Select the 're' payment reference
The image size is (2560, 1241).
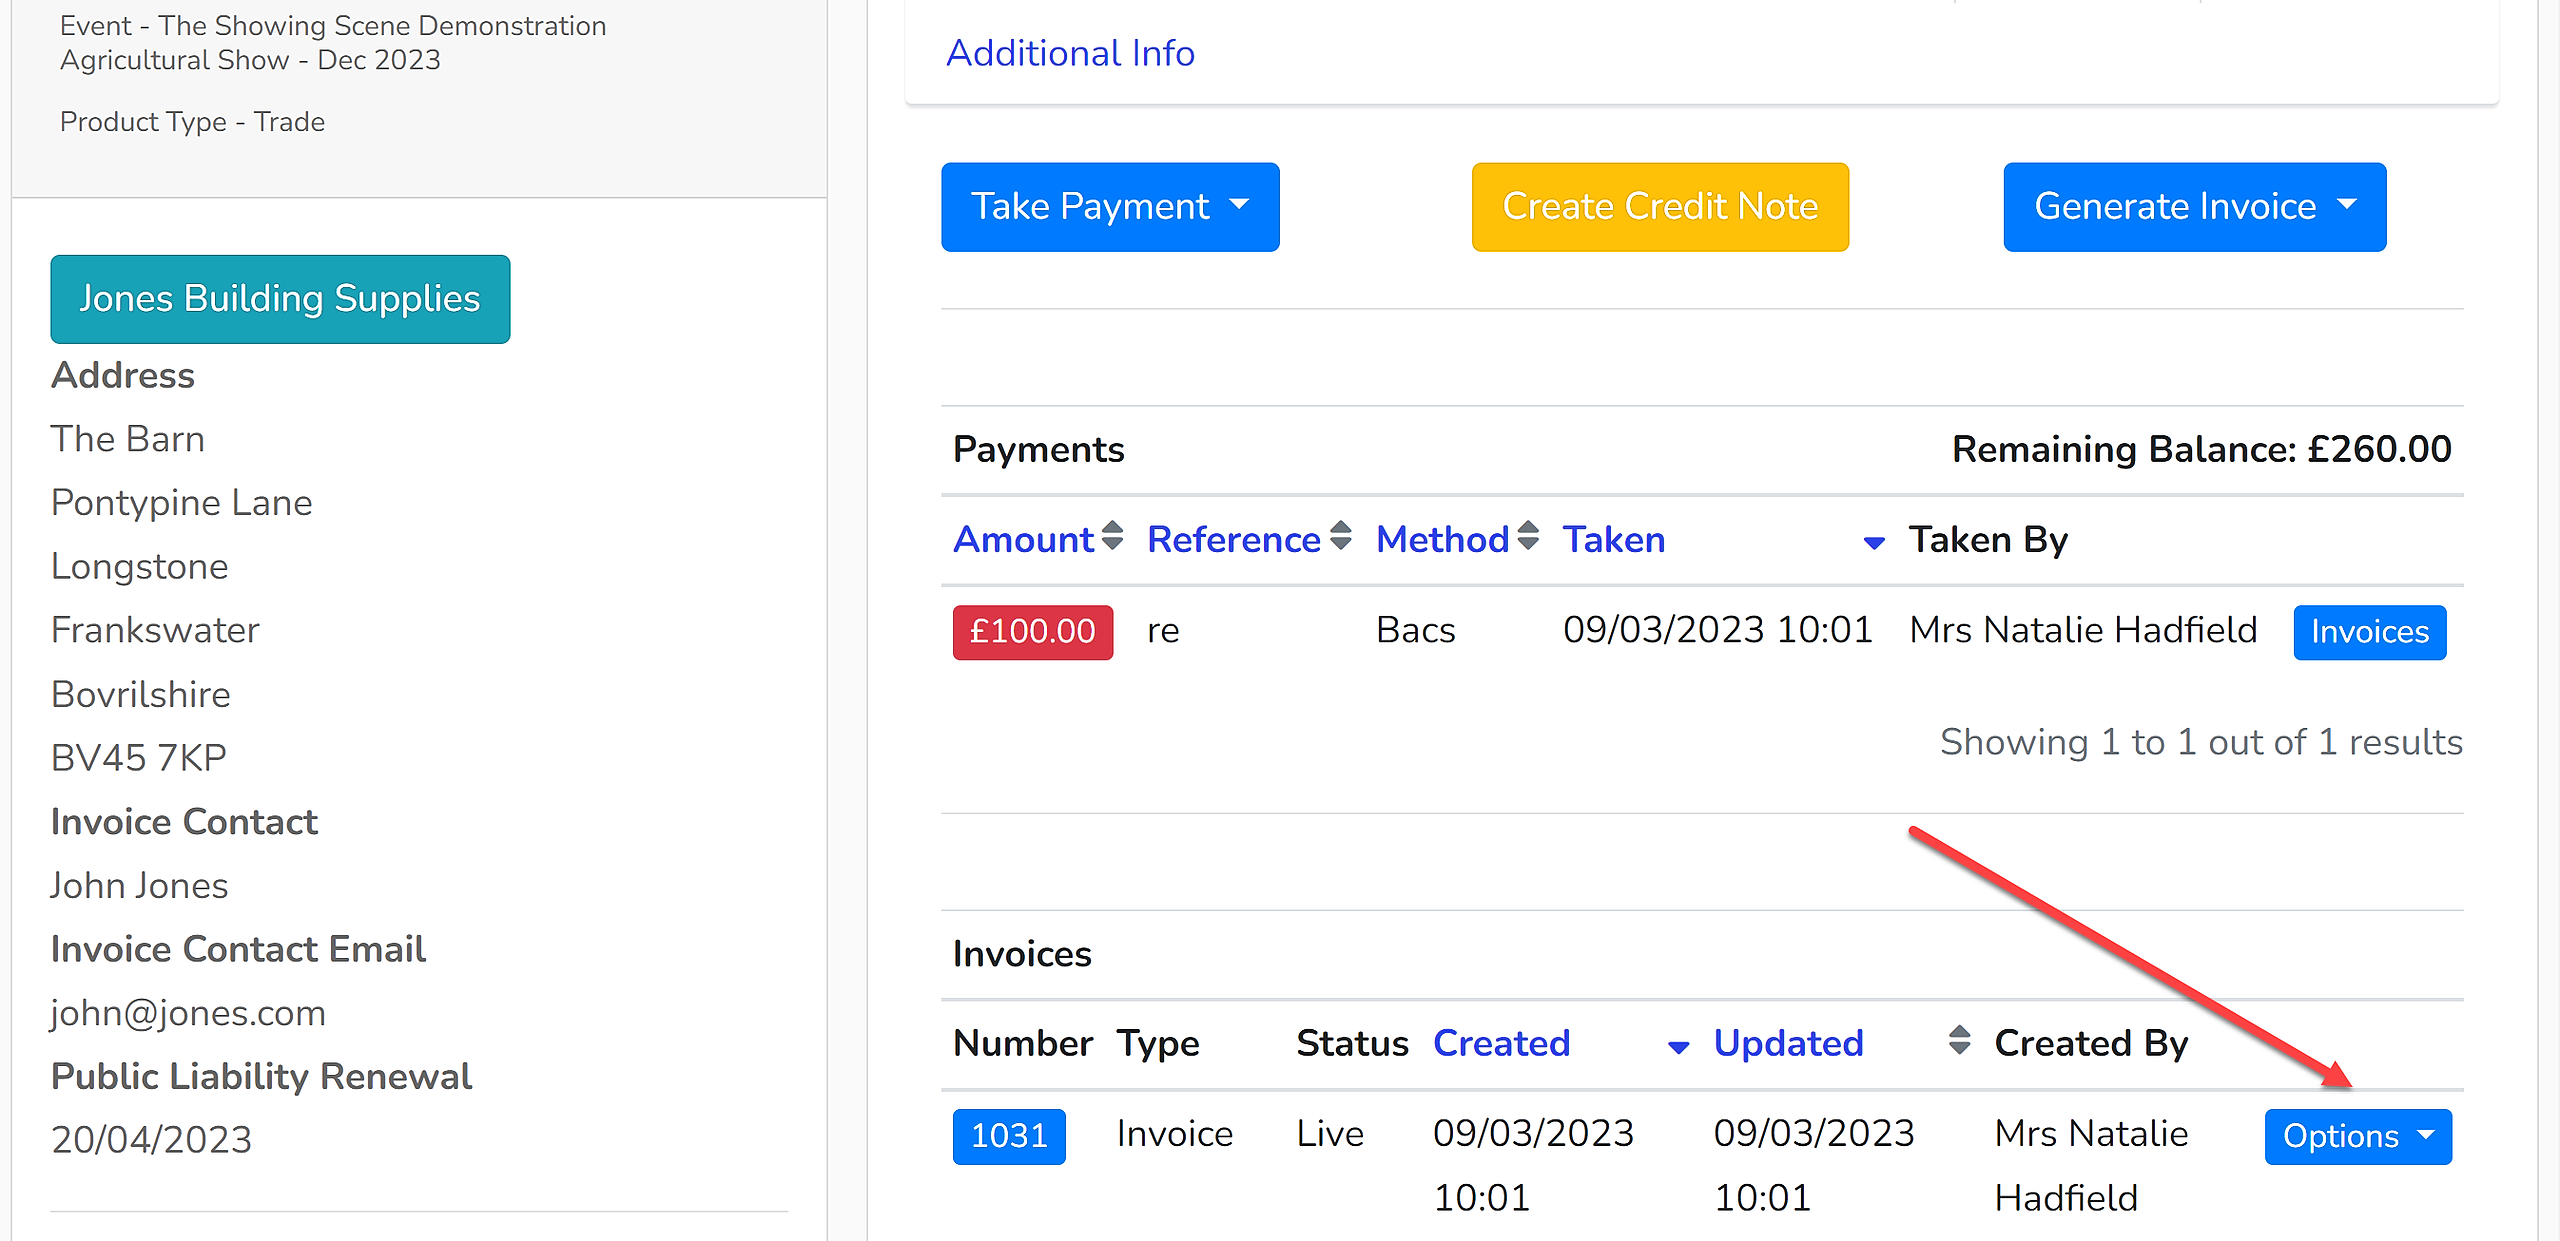coord(1163,631)
